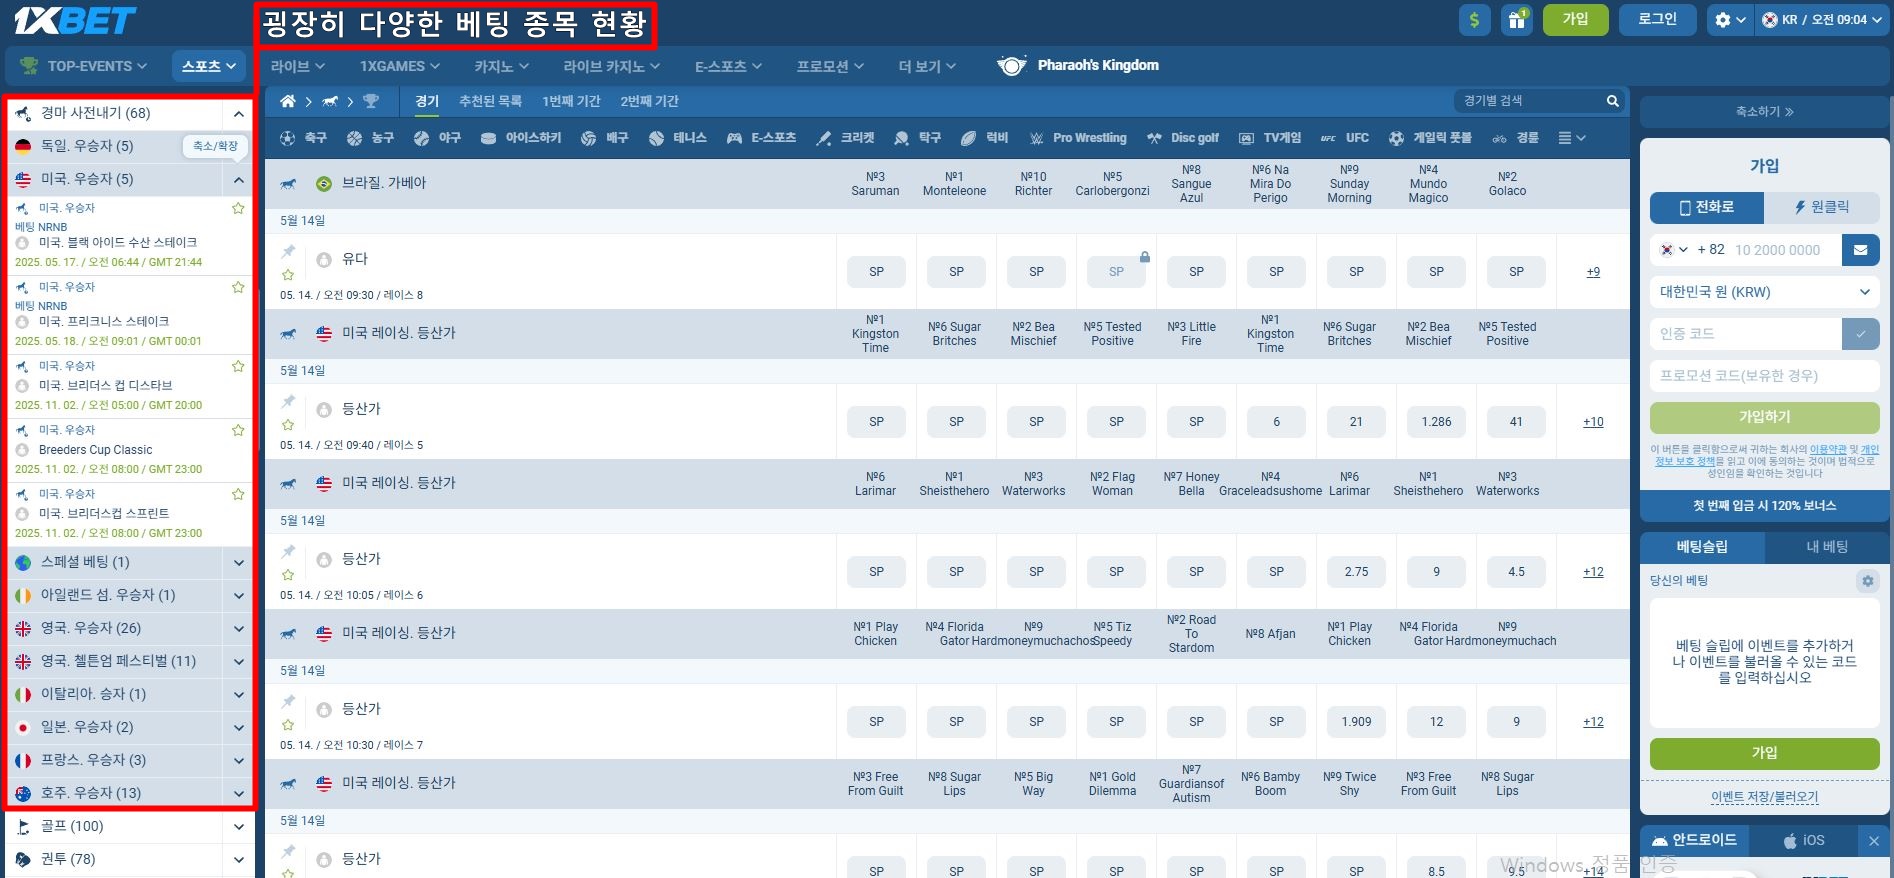Open more sports list dropdown
This screenshot has width=1894, height=878.
pyautogui.click(x=1572, y=138)
